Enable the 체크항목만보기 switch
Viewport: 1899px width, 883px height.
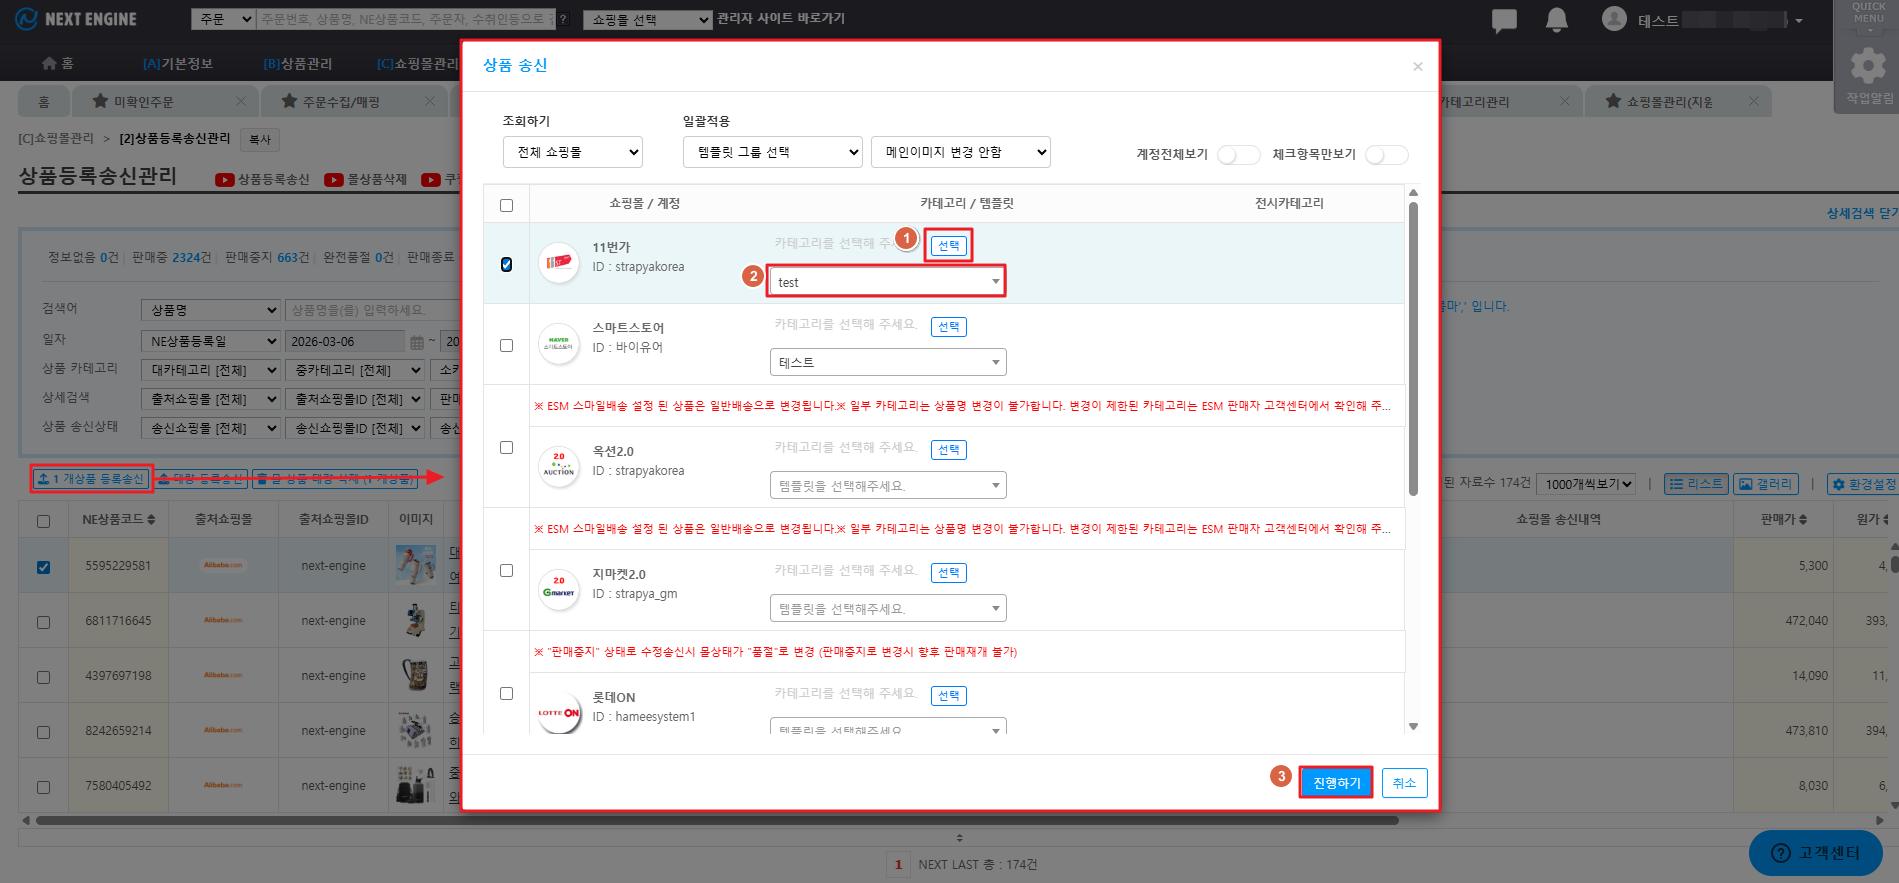(x=1386, y=155)
